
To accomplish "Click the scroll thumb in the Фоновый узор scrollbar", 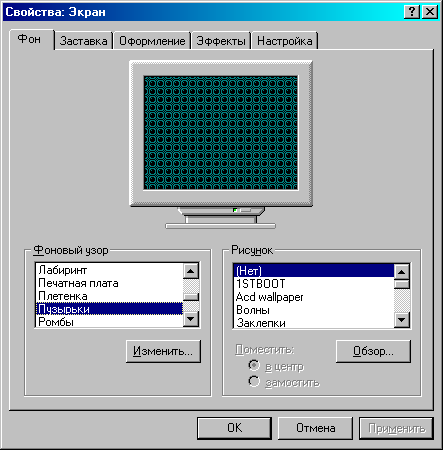I will coord(191,297).
